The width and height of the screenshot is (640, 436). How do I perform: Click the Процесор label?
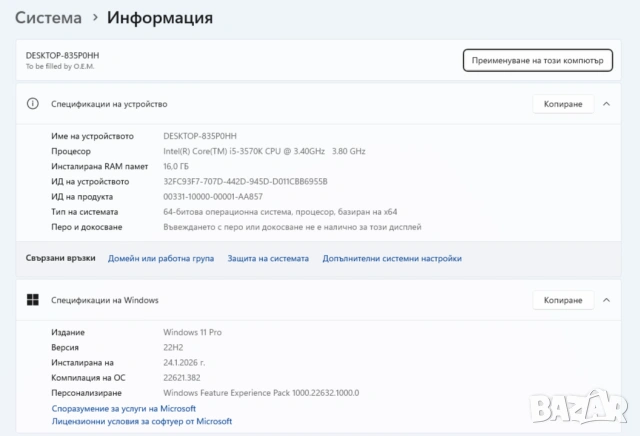pos(71,151)
